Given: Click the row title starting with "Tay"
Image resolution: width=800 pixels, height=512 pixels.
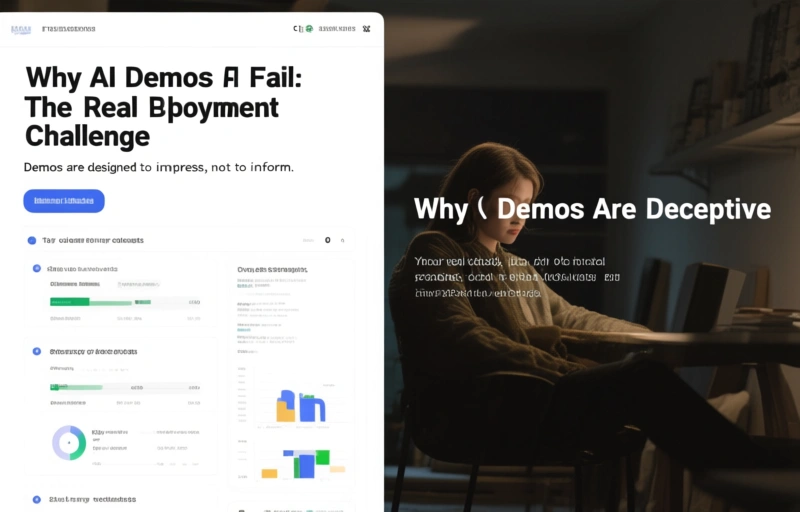Looking at the screenshot, I should 93,240.
